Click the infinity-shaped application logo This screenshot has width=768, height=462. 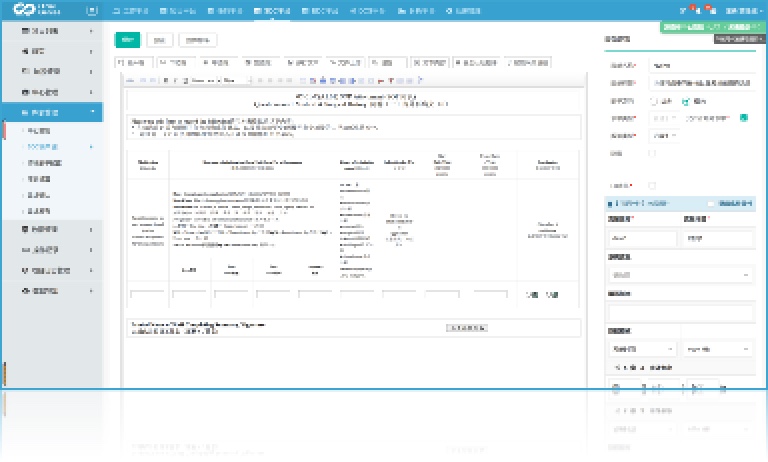coord(24,9)
